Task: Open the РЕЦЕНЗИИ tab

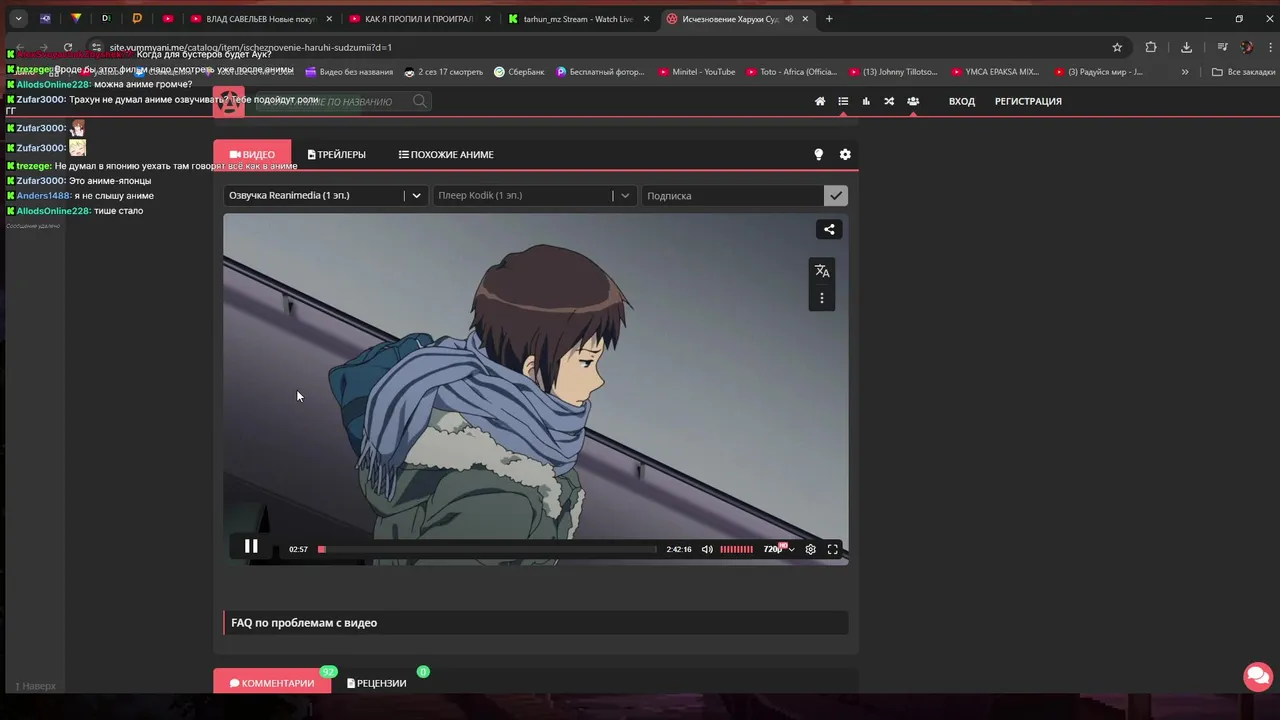Action: pyautogui.click(x=377, y=683)
